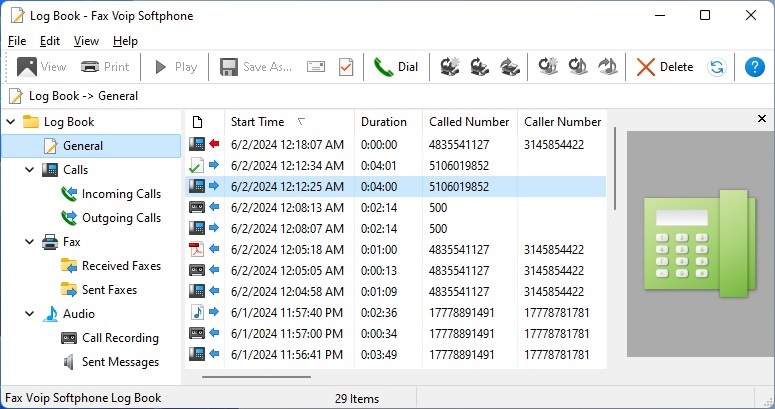Viewport: 775px width, 409px height.
Task: Collapse the Log Book root node
Action: pyautogui.click(x=11, y=122)
